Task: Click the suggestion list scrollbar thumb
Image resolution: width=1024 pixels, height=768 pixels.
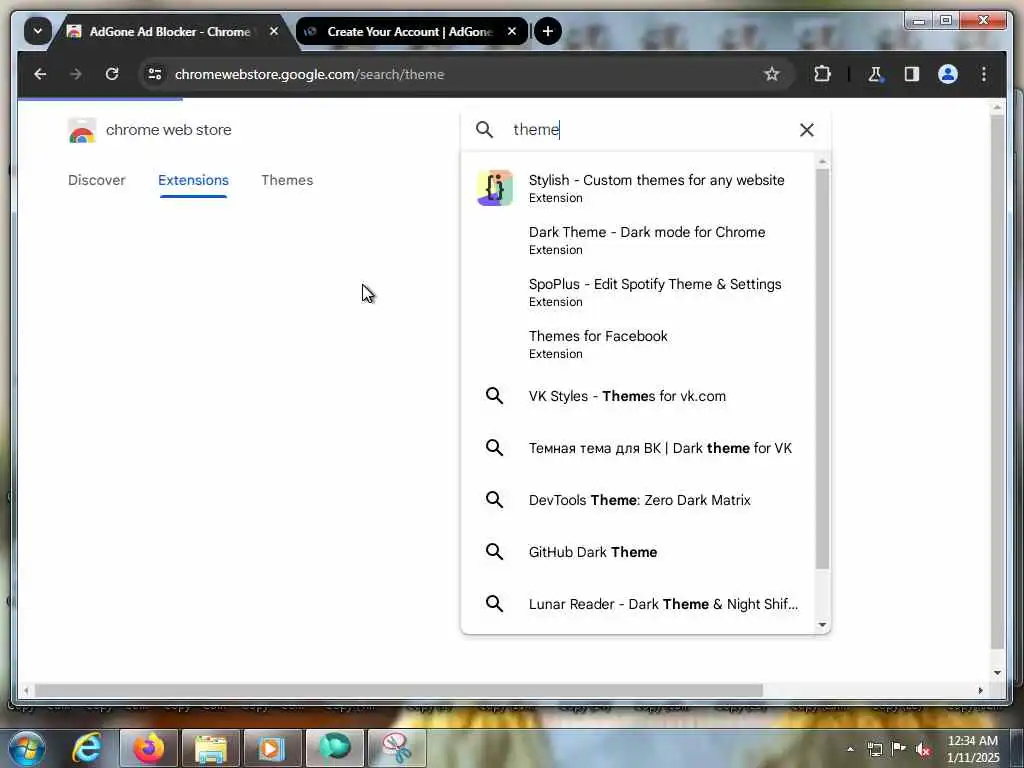Action: point(822,369)
